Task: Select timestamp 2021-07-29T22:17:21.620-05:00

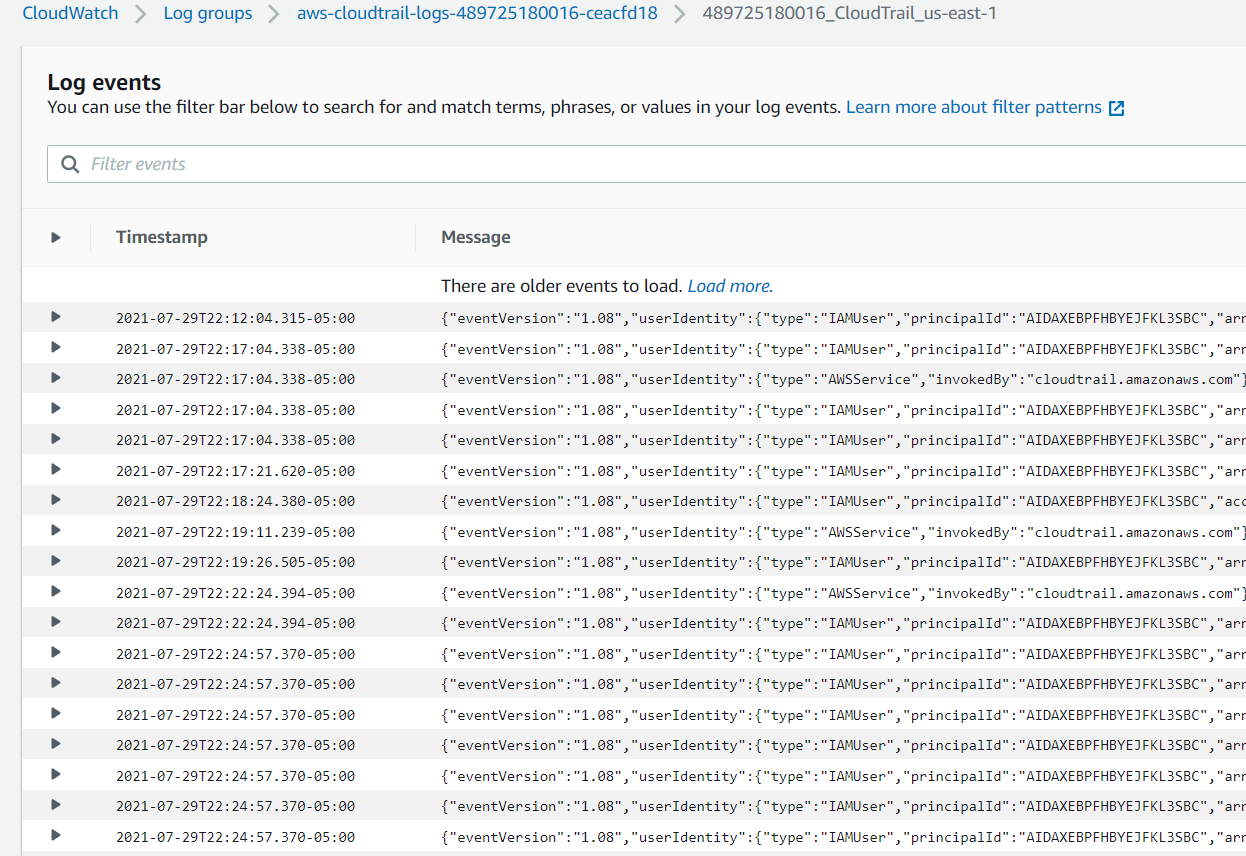Action: point(235,471)
